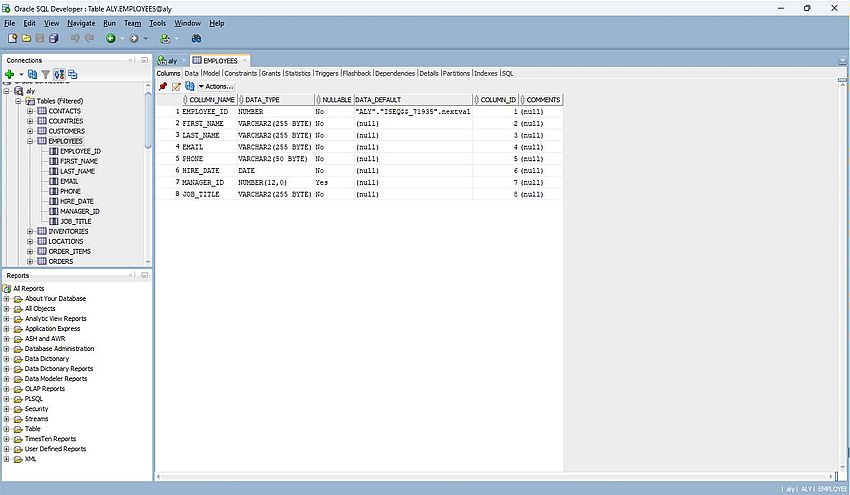Click the New file toolbar icon

click(13, 38)
